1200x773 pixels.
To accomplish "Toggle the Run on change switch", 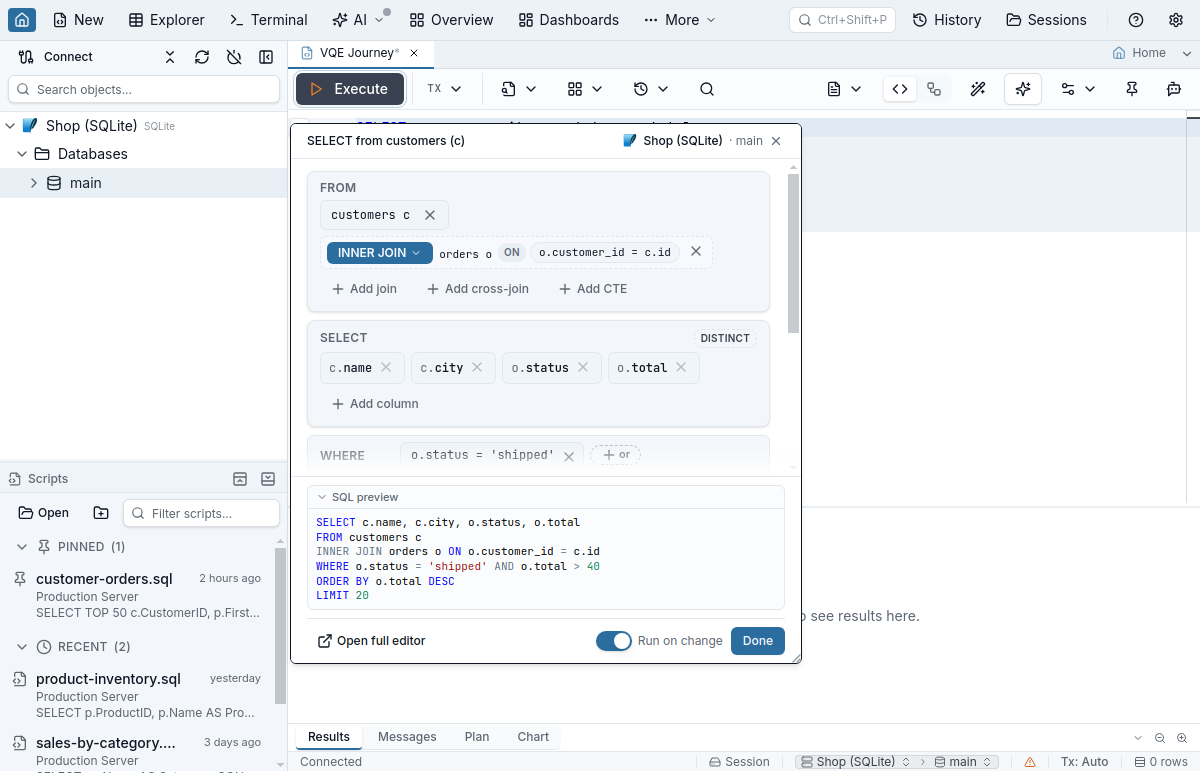I will click(x=614, y=641).
